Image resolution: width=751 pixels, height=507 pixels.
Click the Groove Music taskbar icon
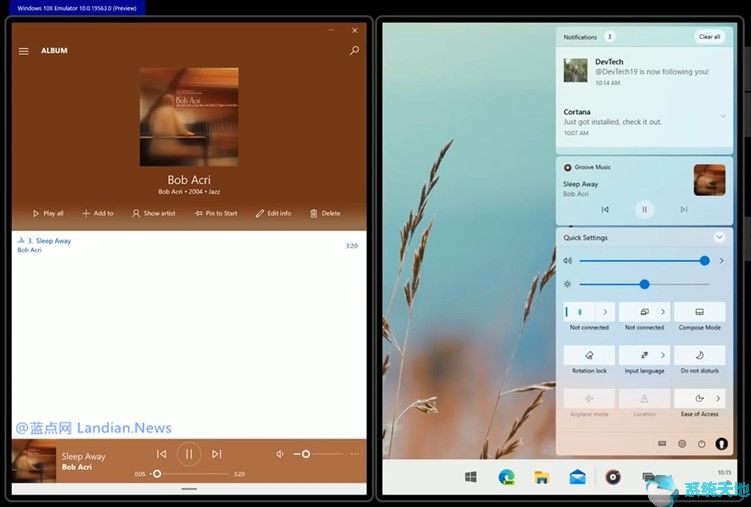click(613, 477)
